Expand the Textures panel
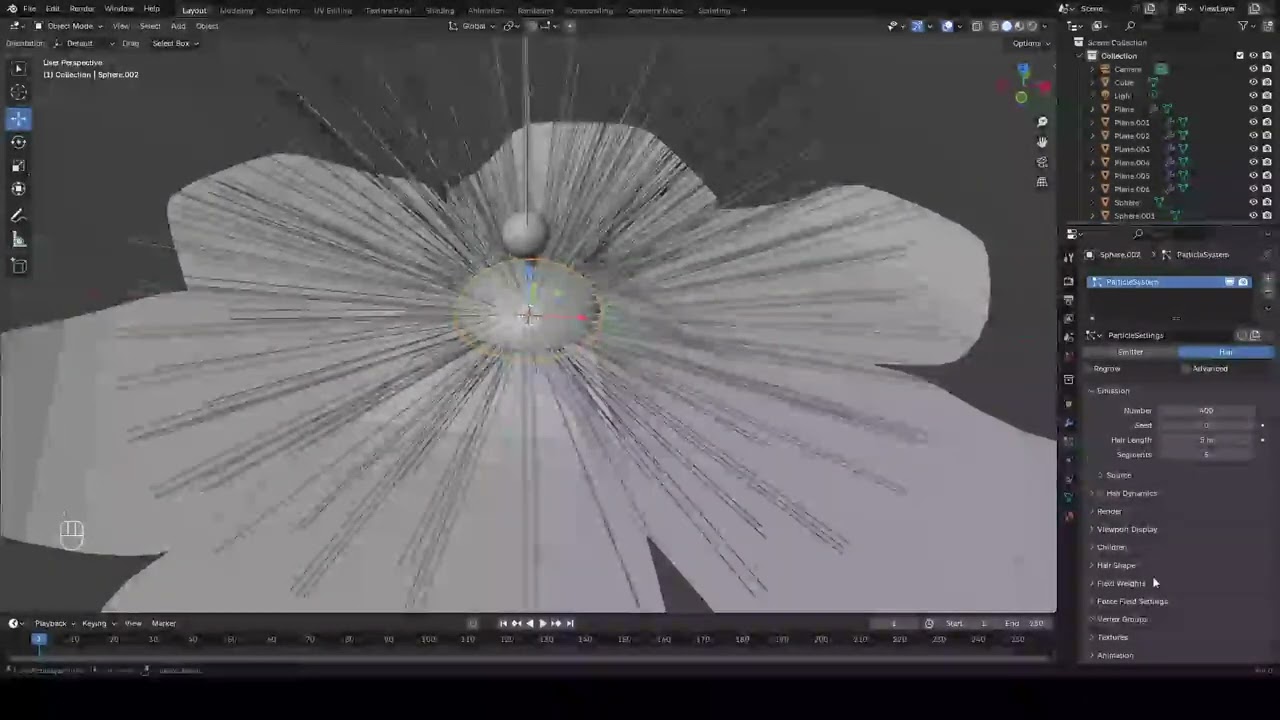Screen dimensions: 1280x720 tap(1111, 637)
